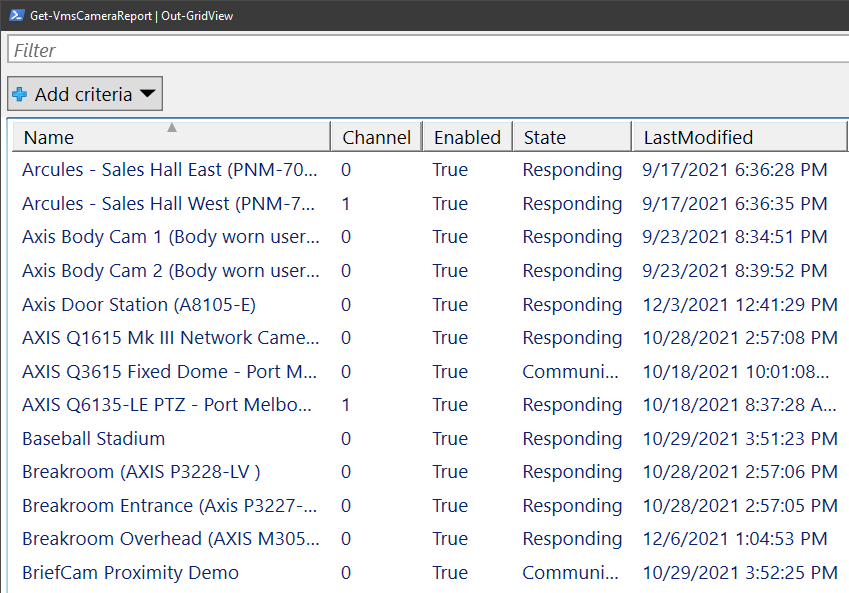The width and height of the screenshot is (849, 593).
Task: Open the Add criteria dropdown arrow
Action: point(147,94)
